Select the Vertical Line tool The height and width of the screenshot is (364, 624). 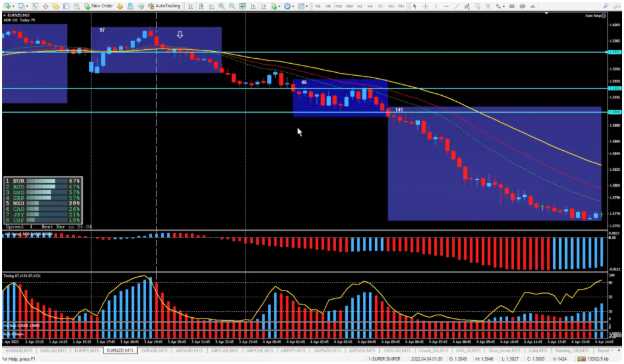click(x=436, y=6)
